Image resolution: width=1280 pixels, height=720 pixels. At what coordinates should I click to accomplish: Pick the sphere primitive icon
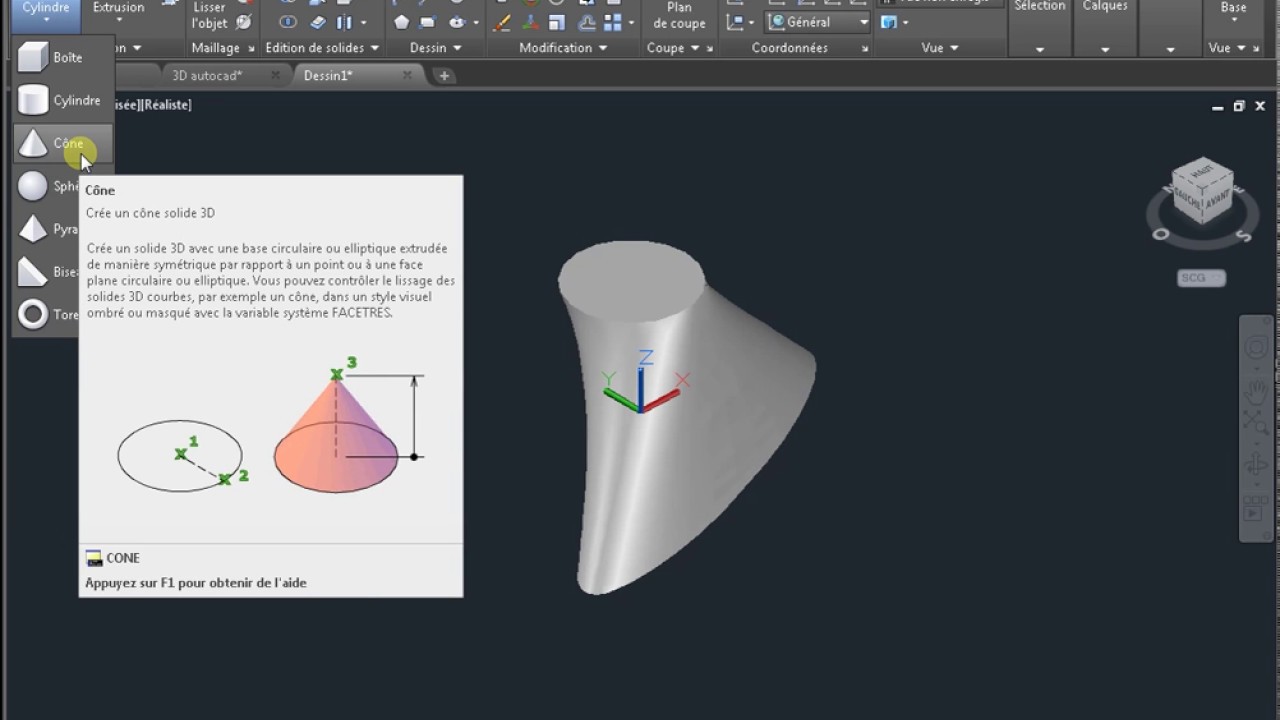click(x=33, y=186)
